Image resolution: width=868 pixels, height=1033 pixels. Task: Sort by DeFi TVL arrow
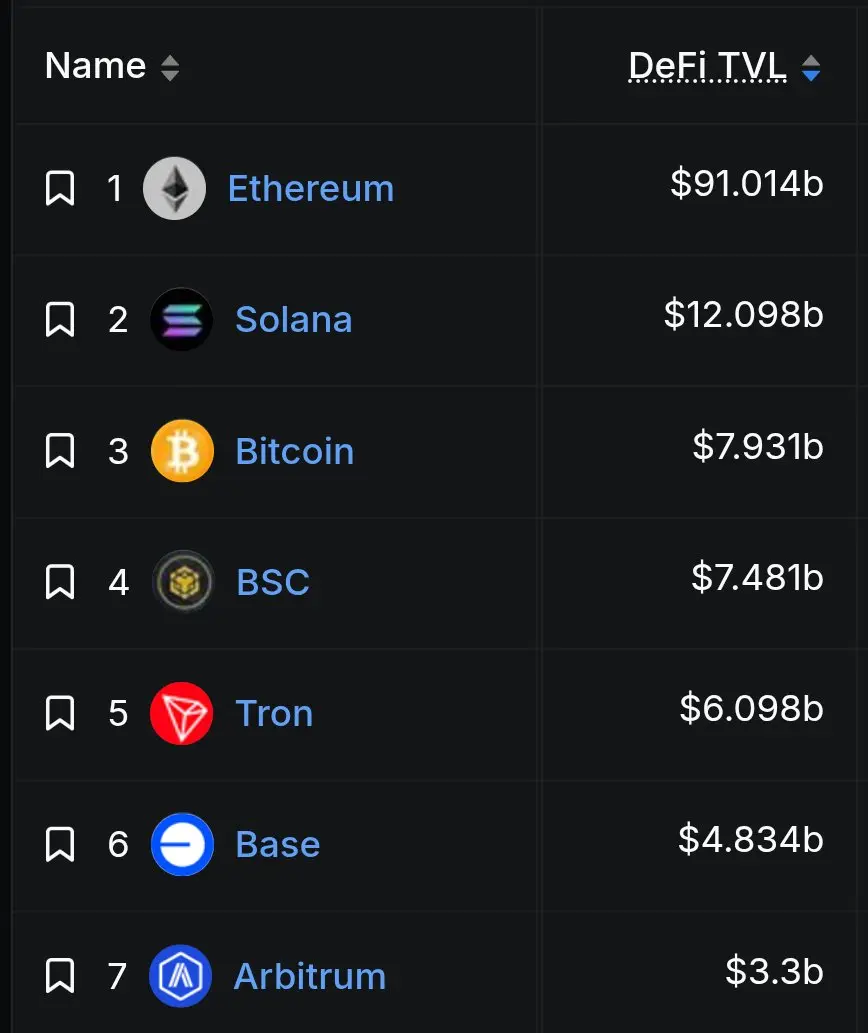(811, 68)
